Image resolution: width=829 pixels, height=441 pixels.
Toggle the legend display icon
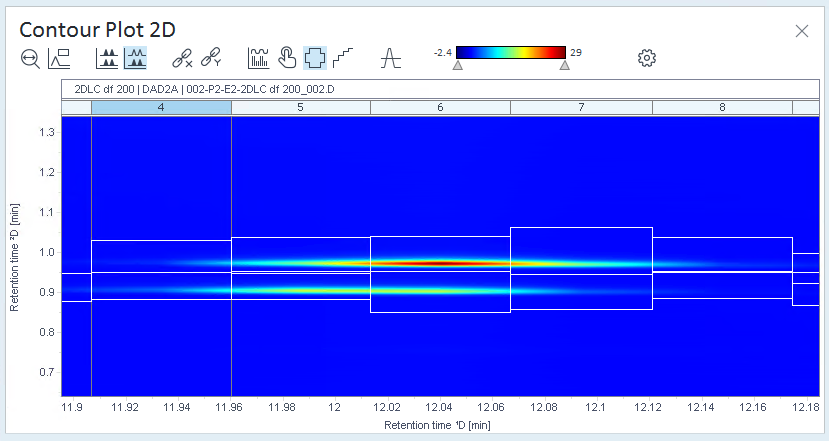[59, 58]
